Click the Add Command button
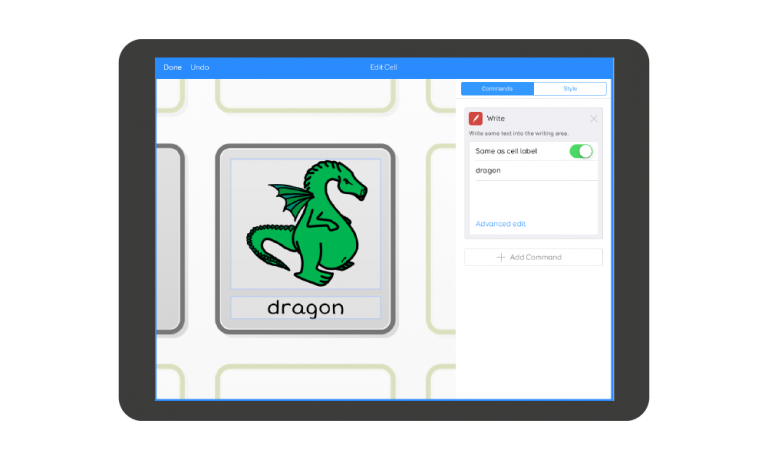The image size is (768, 460). (x=533, y=257)
